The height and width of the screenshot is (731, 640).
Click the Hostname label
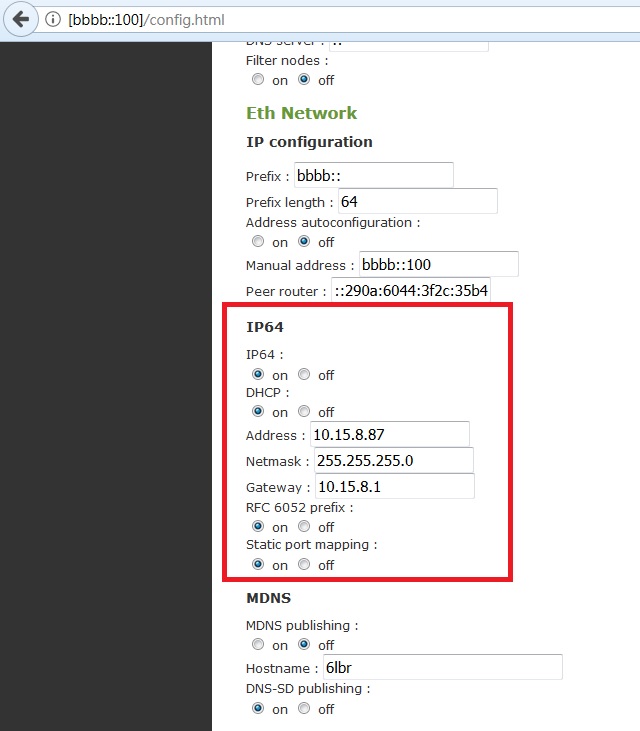[x=282, y=669]
